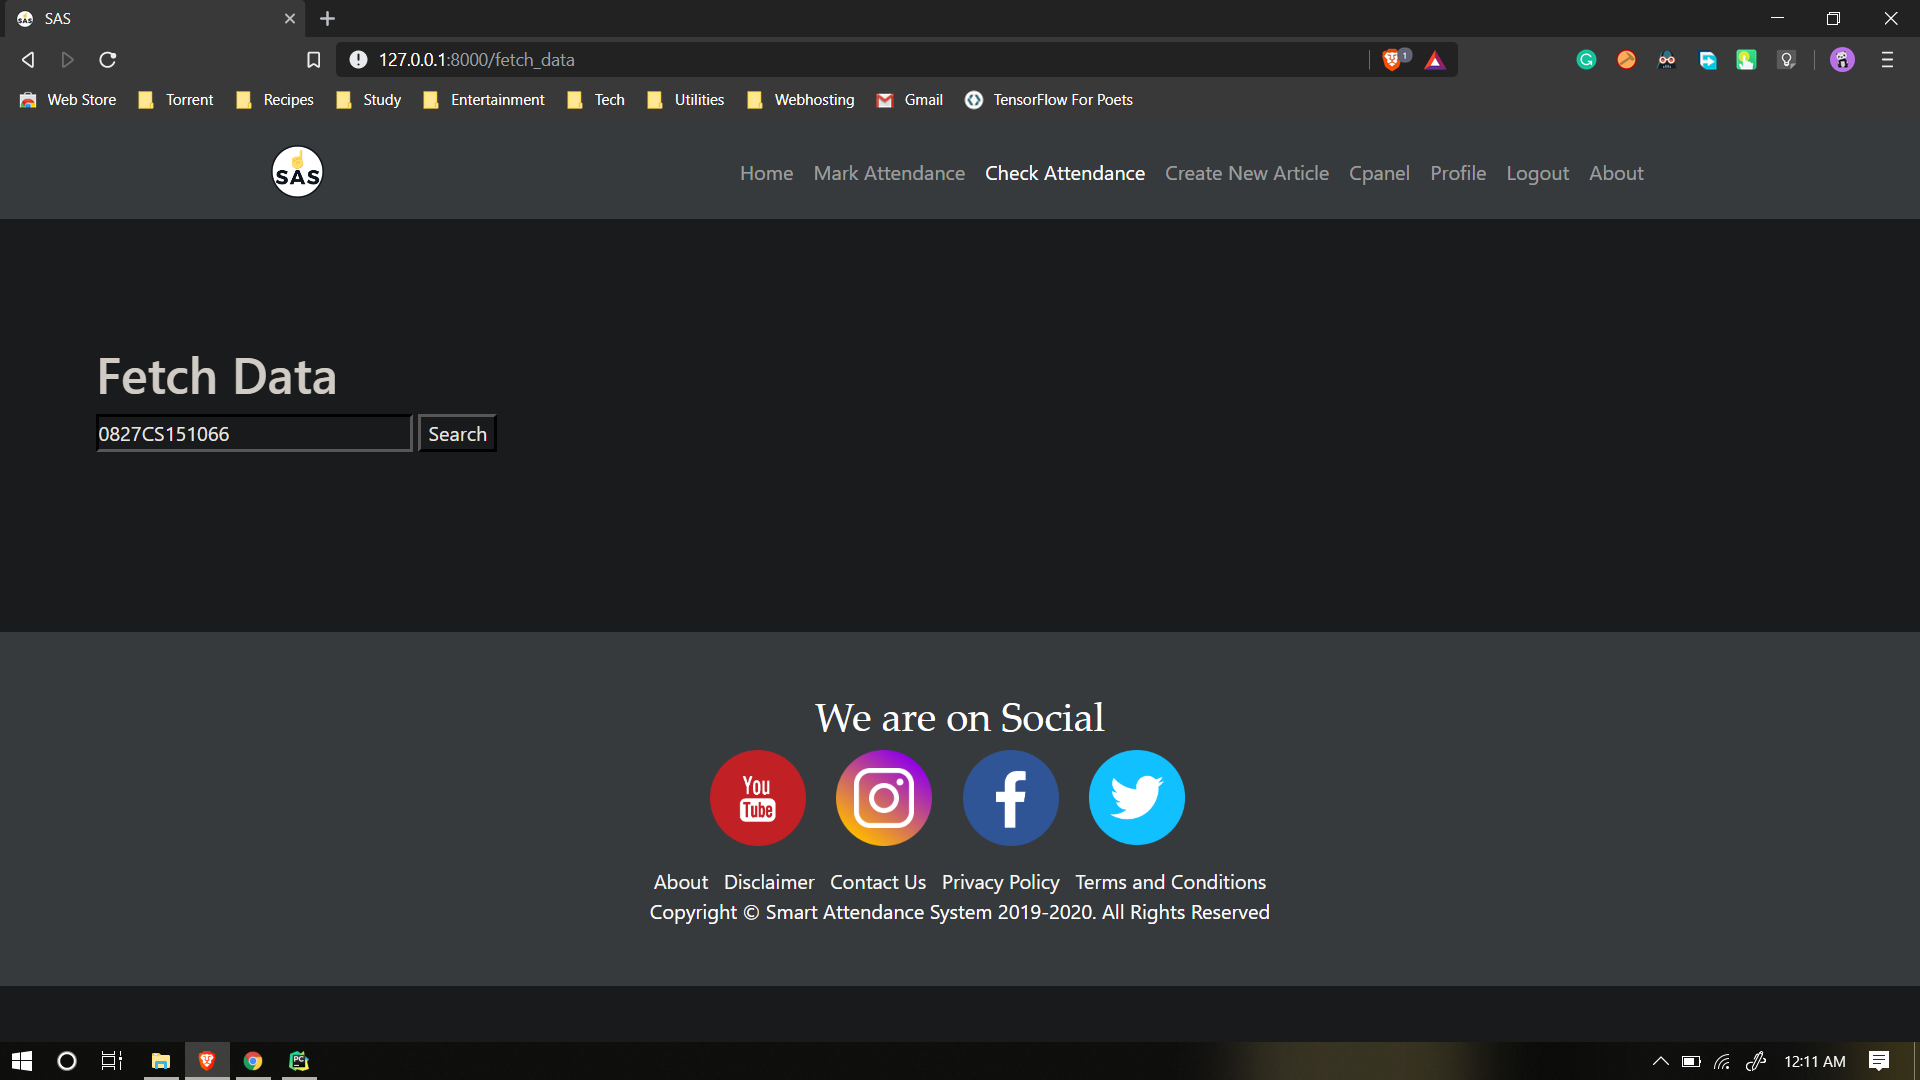Bookmark this page icon
The height and width of the screenshot is (1080, 1920).
[x=313, y=60]
